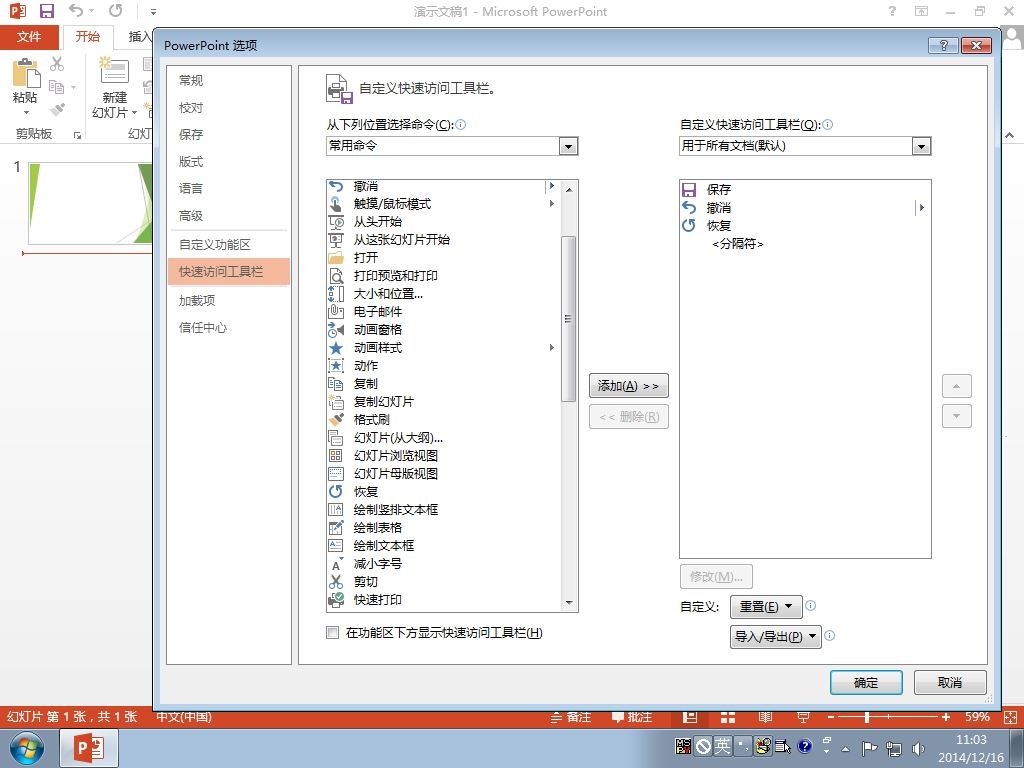
Task: Select the 从头开始 slideshow icon
Action: coord(336,222)
